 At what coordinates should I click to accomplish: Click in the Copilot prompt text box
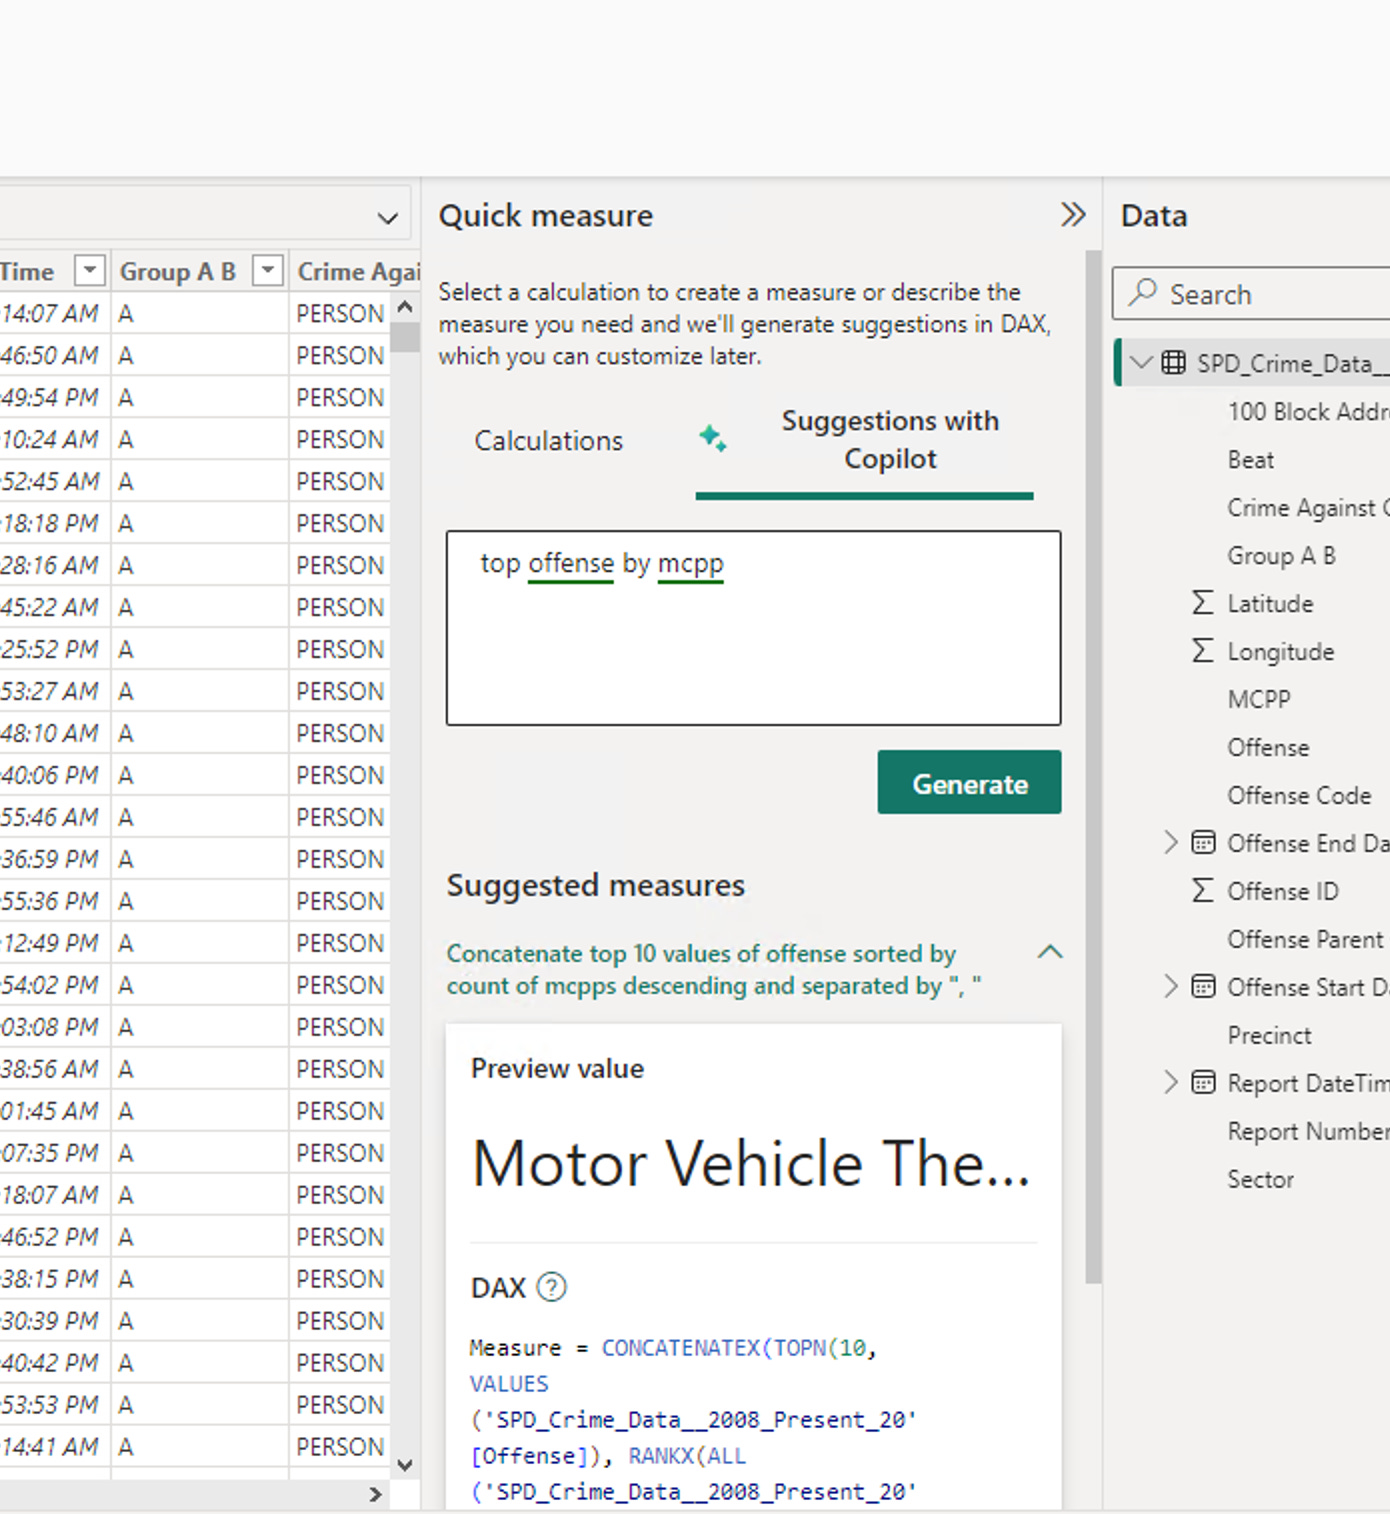(753, 640)
